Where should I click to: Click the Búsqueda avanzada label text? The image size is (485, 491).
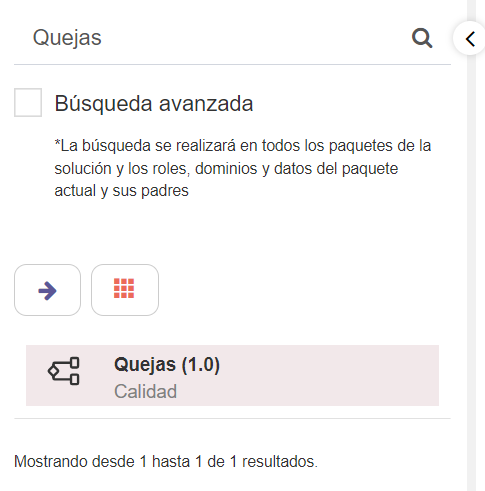coord(154,103)
